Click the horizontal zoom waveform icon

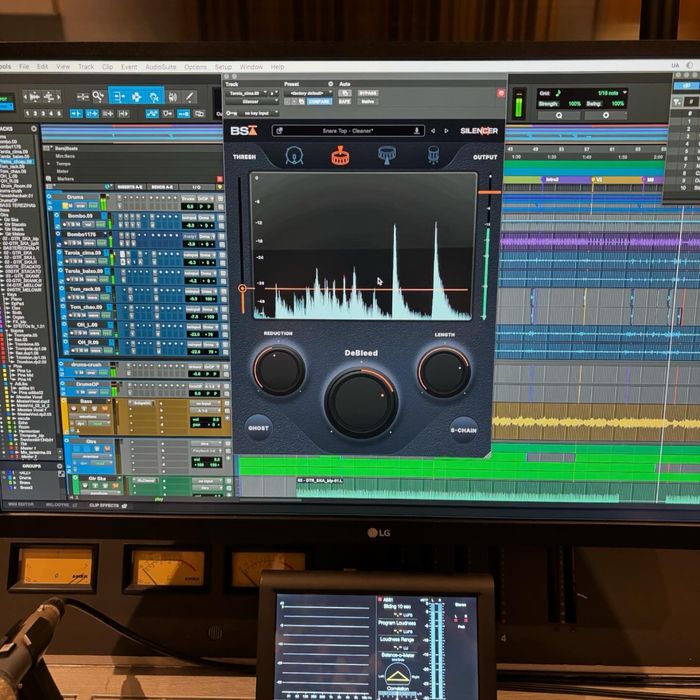(x=34, y=96)
